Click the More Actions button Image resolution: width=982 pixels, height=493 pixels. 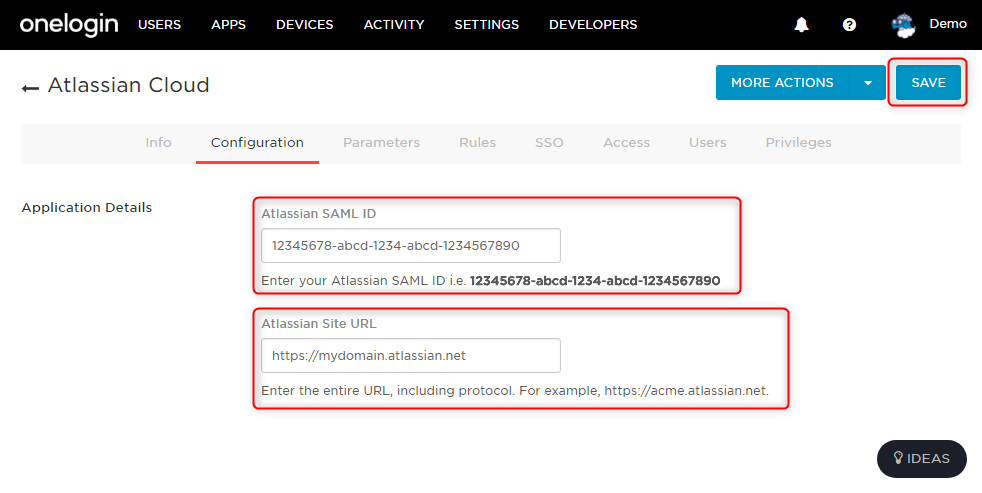tap(782, 83)
